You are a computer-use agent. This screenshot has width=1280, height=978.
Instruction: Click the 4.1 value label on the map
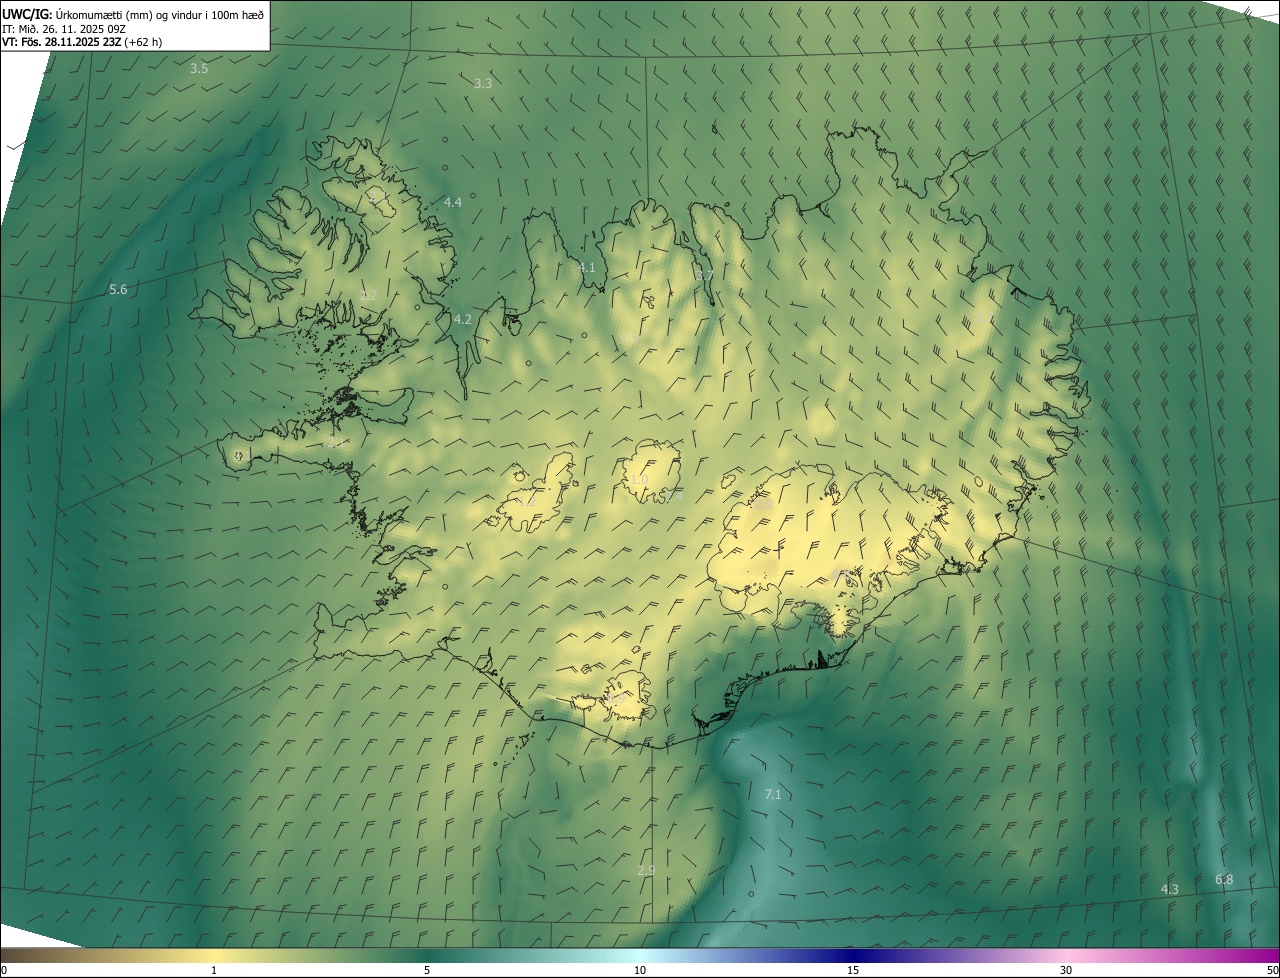pos(587,267)
